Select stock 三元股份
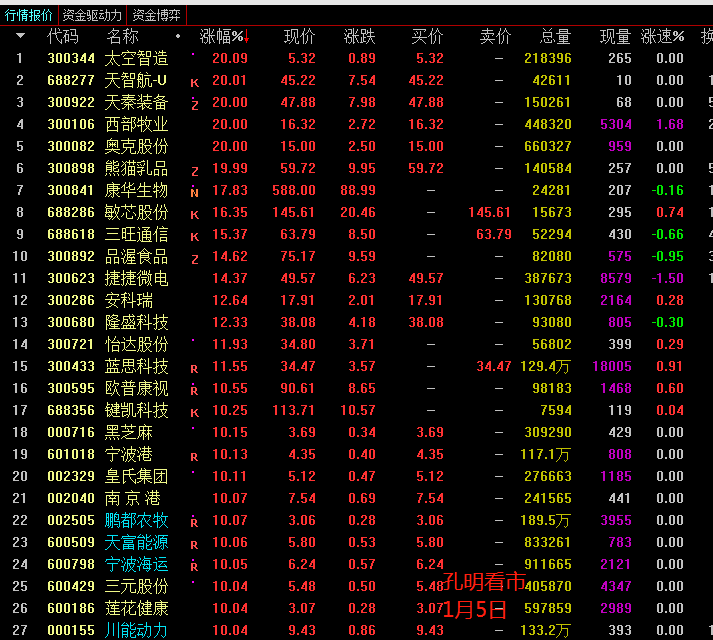The width and height of the screenshot is (713, 640). click(x=136, y=586)
